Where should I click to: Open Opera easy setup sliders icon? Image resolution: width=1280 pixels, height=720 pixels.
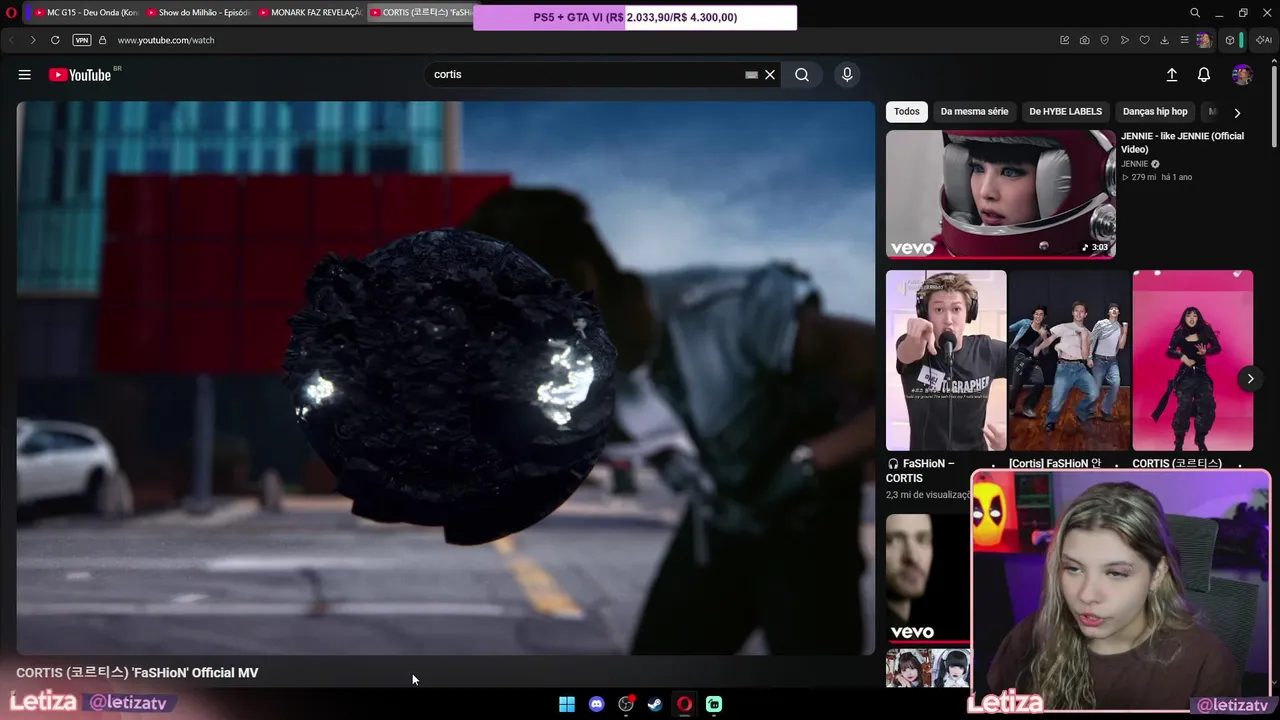point(1184,40)
